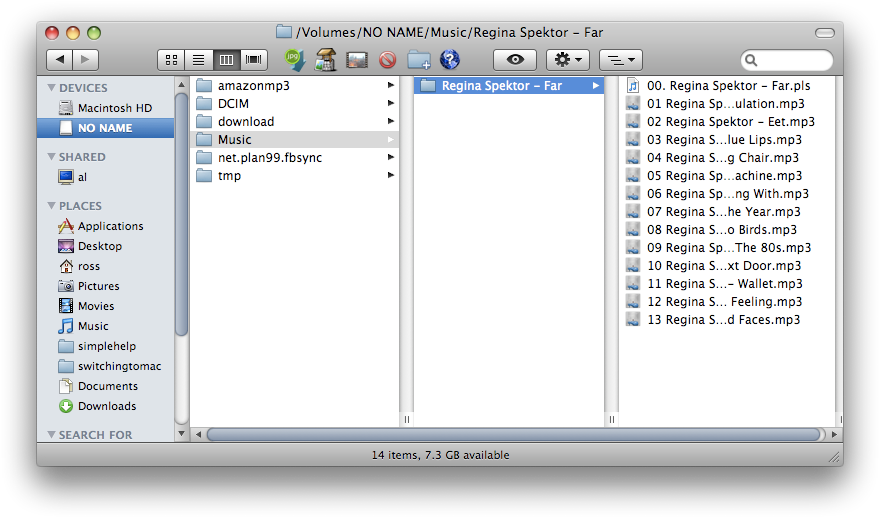This screenshot has height=517, width=879.
Task: Select the amazonmp3 folder
Action: point(295,86)
